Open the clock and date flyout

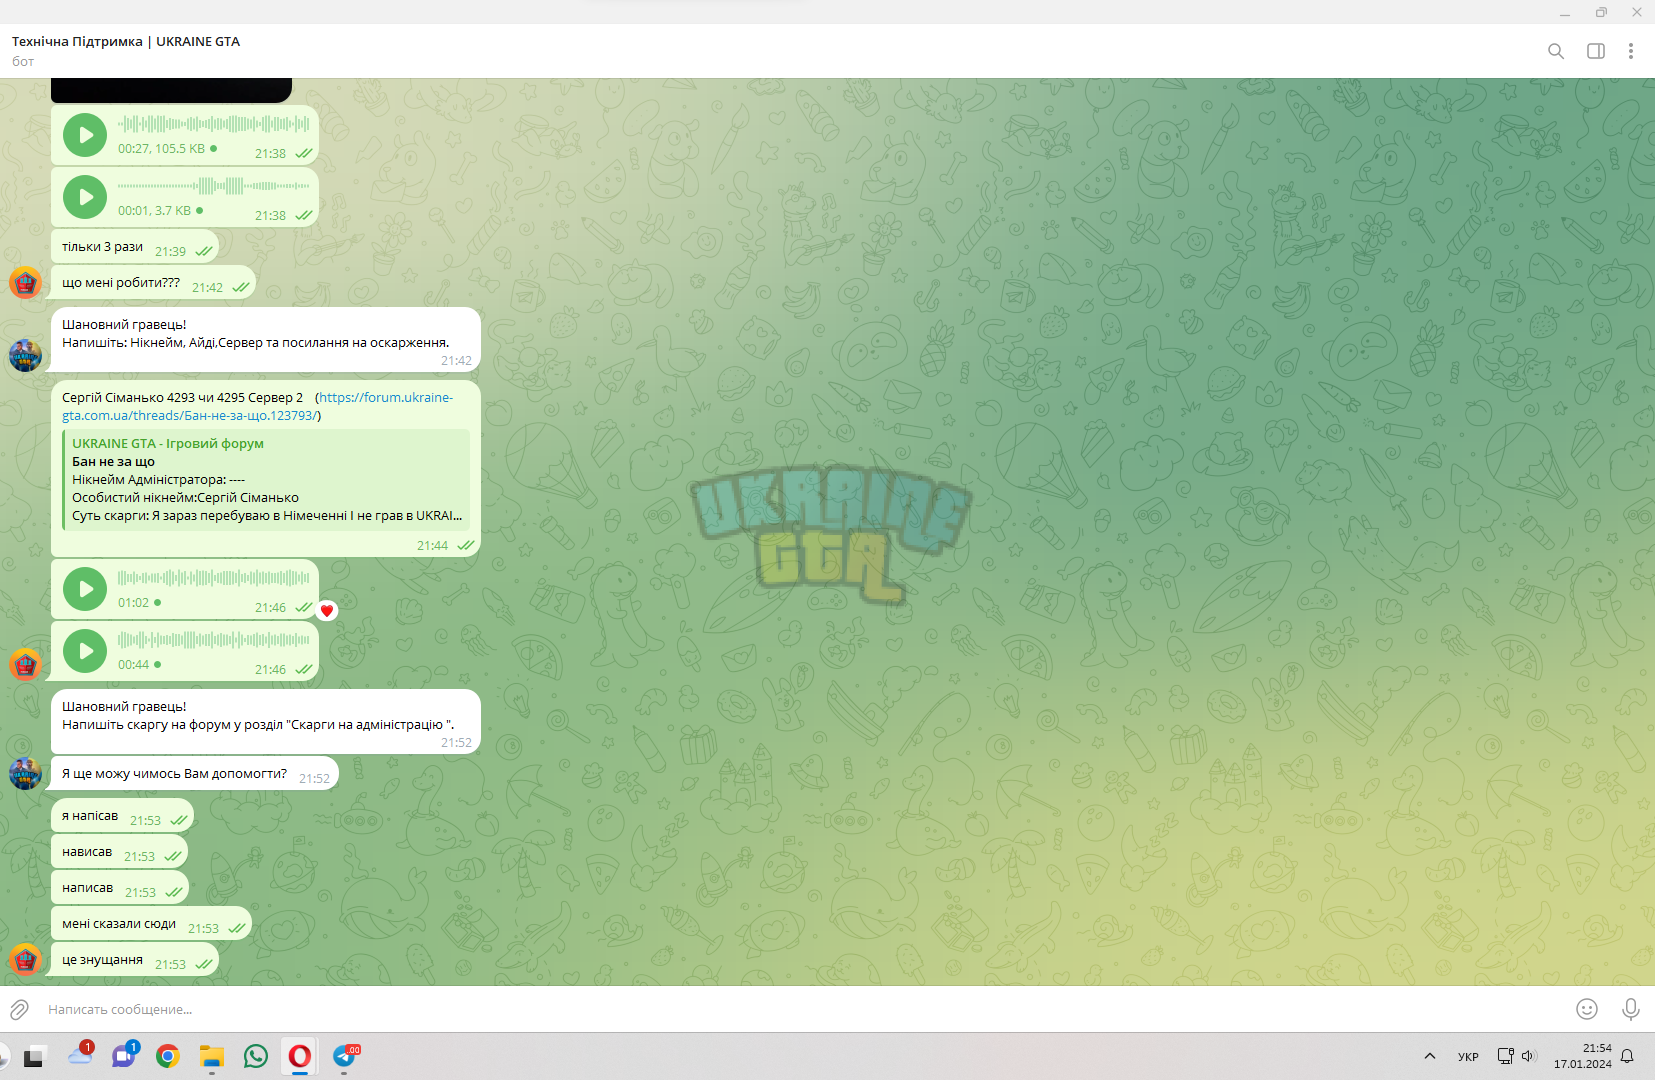(x=1583, y=1056)
